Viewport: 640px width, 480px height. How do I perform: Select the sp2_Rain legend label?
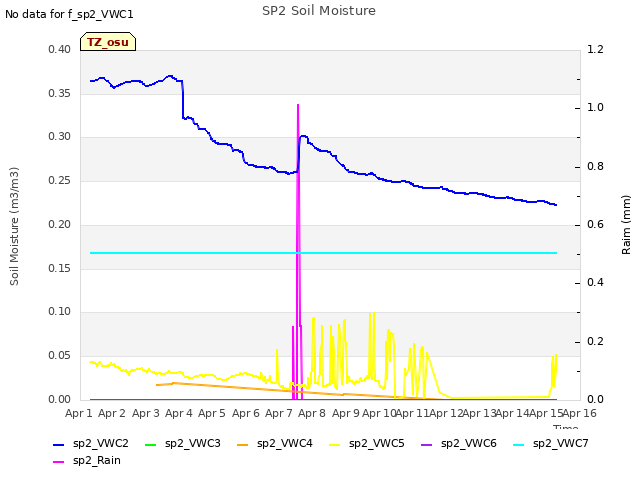pyautogui.click(x=97, y=461)
